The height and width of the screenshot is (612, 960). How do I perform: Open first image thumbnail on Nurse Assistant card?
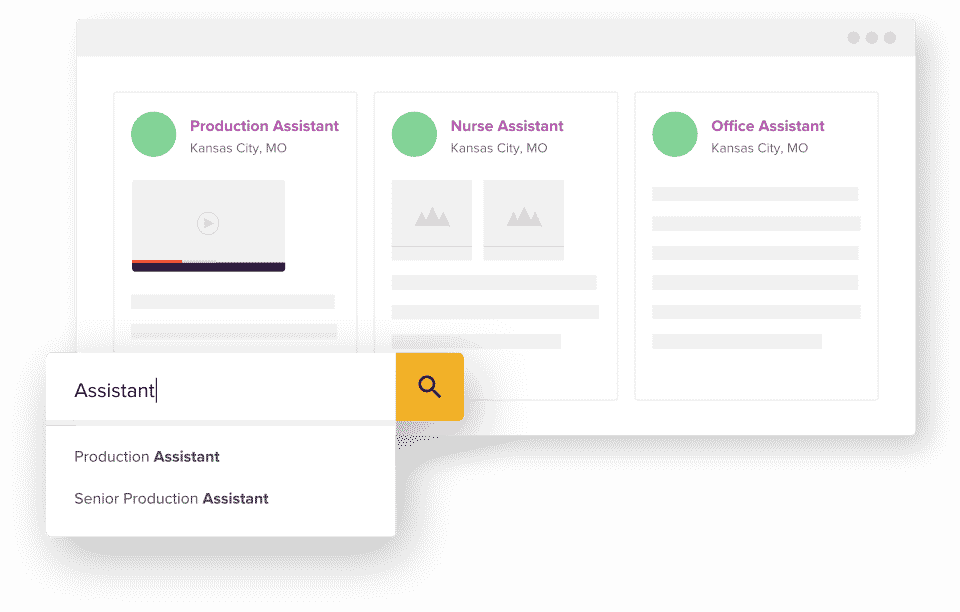tap(432, 220)
